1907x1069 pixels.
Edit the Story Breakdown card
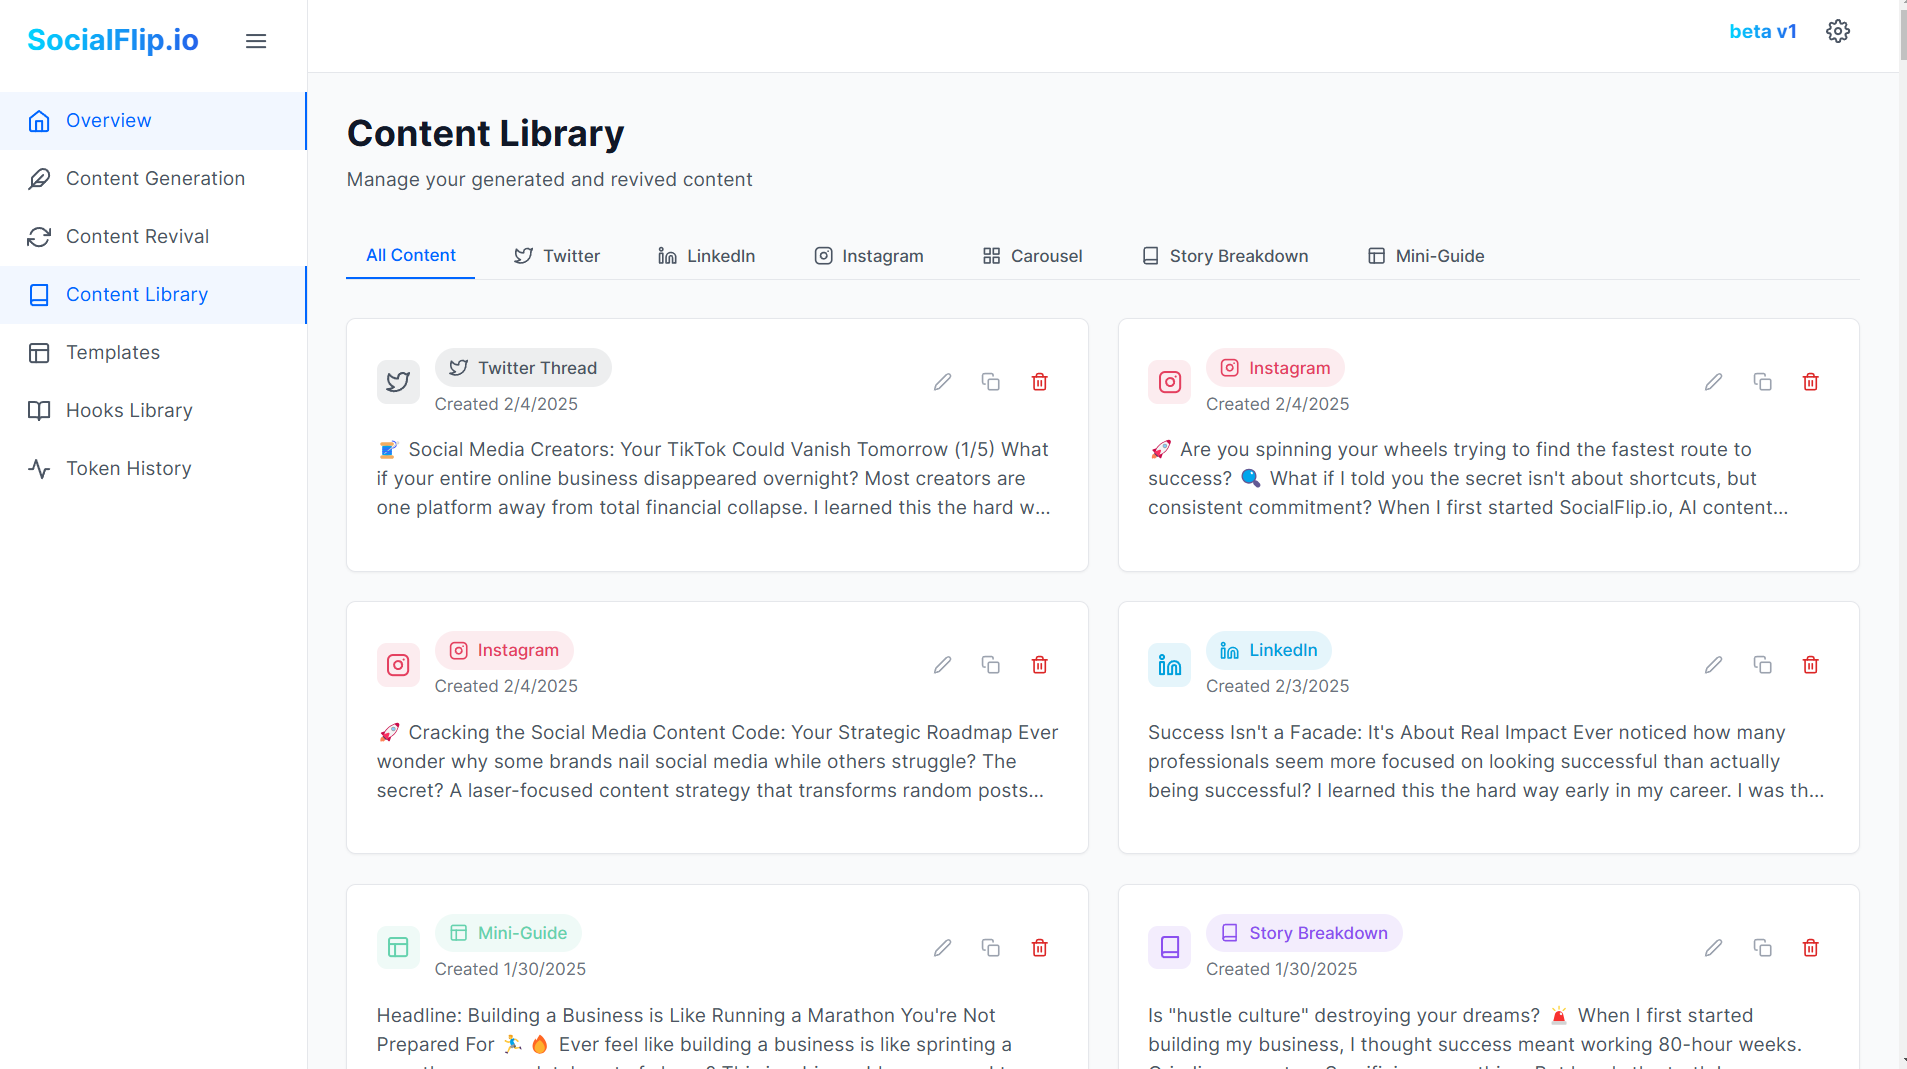[x=1714, y=948]
